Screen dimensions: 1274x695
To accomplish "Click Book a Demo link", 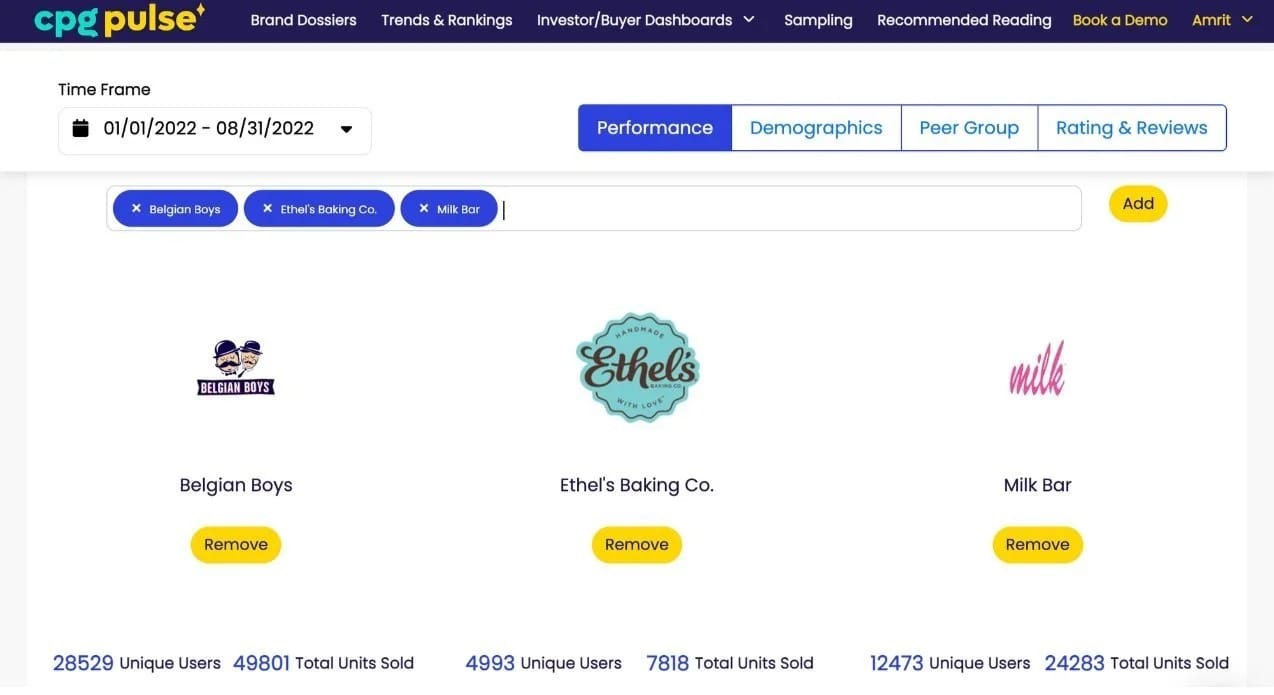I will click(1120, 20).
